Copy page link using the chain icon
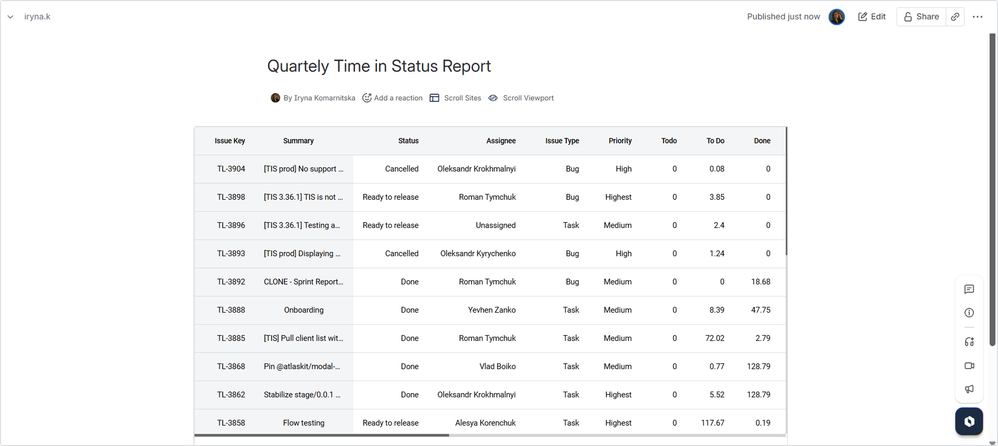This screenshot has width=998, height=446. [x=955, y=17]
